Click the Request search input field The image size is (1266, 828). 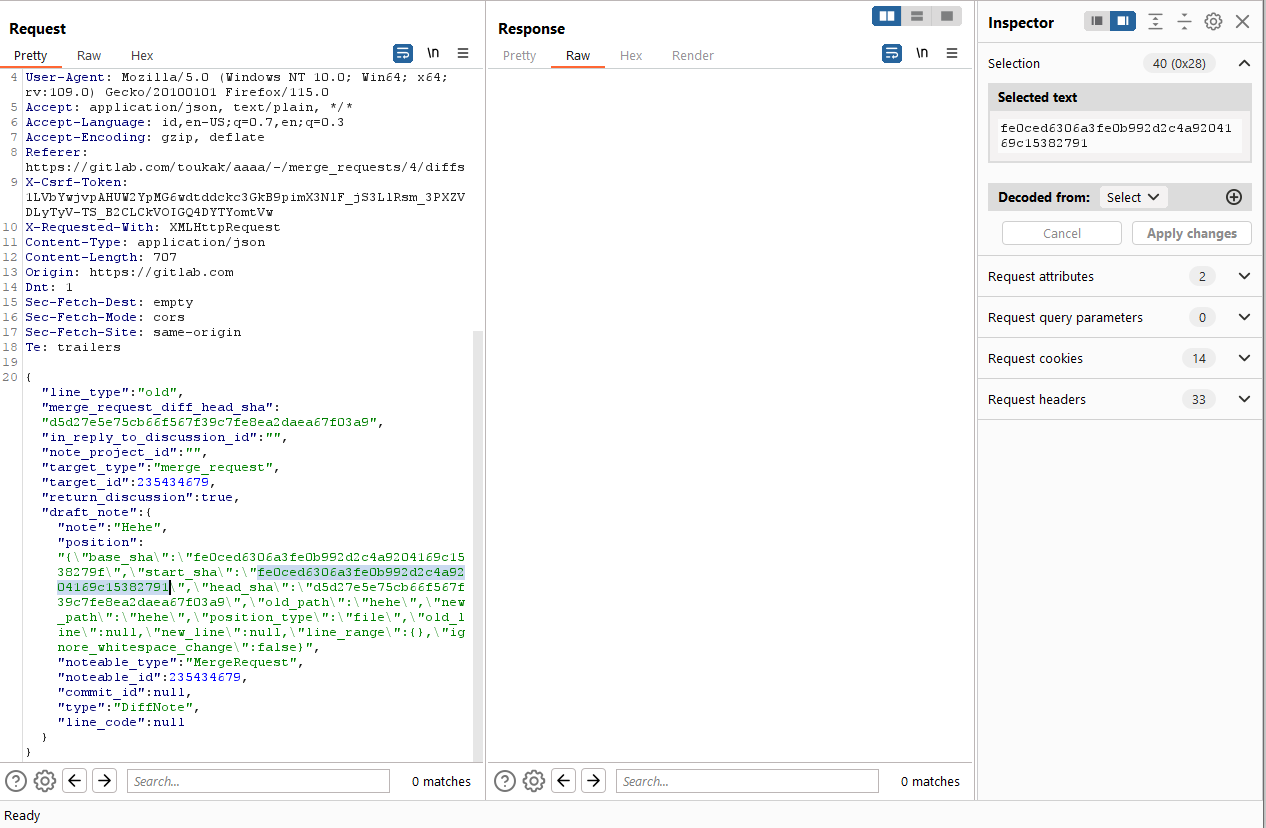258,781
